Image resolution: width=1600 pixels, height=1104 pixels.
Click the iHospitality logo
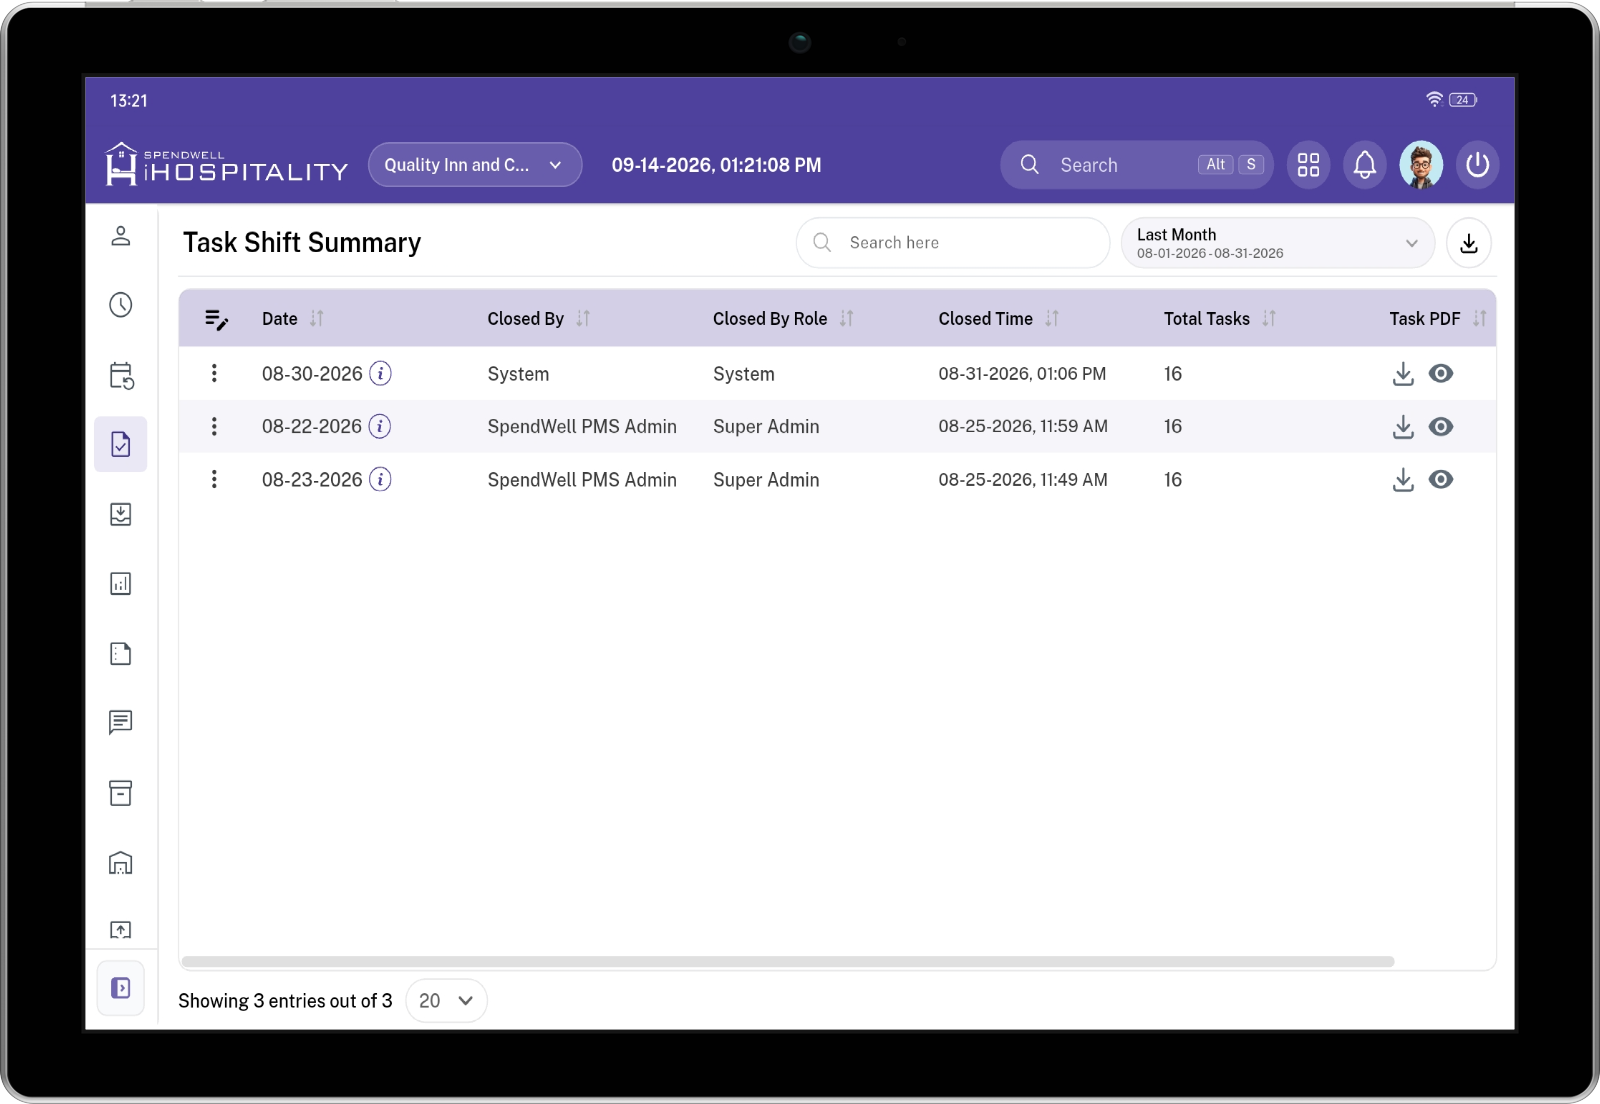[227, 164]
